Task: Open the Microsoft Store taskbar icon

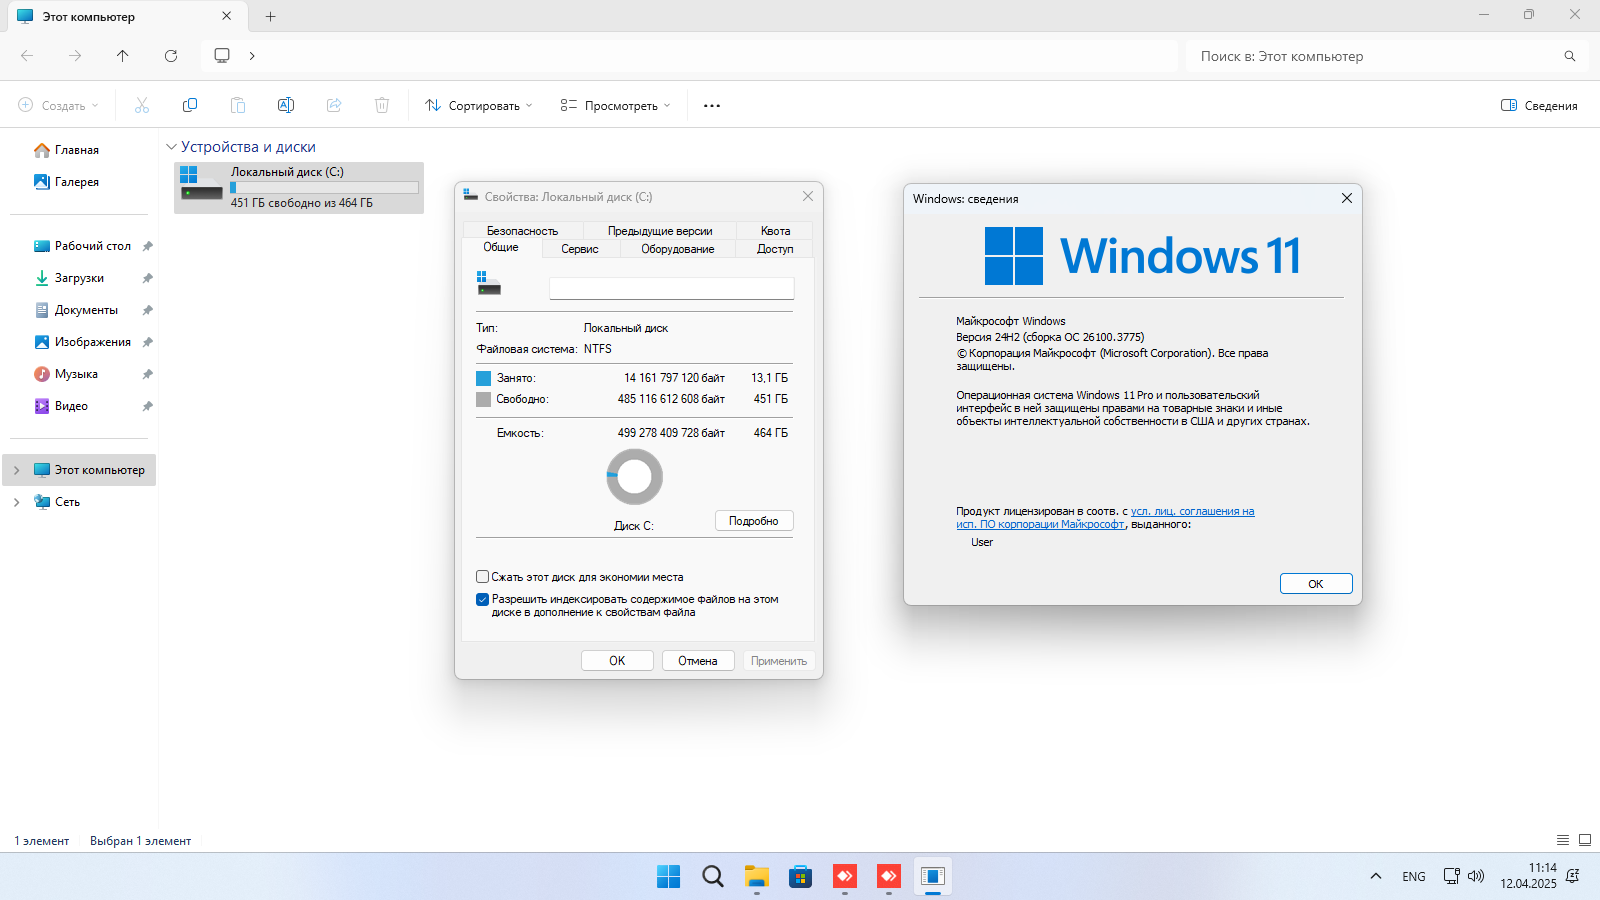Action: pos(800,877)
